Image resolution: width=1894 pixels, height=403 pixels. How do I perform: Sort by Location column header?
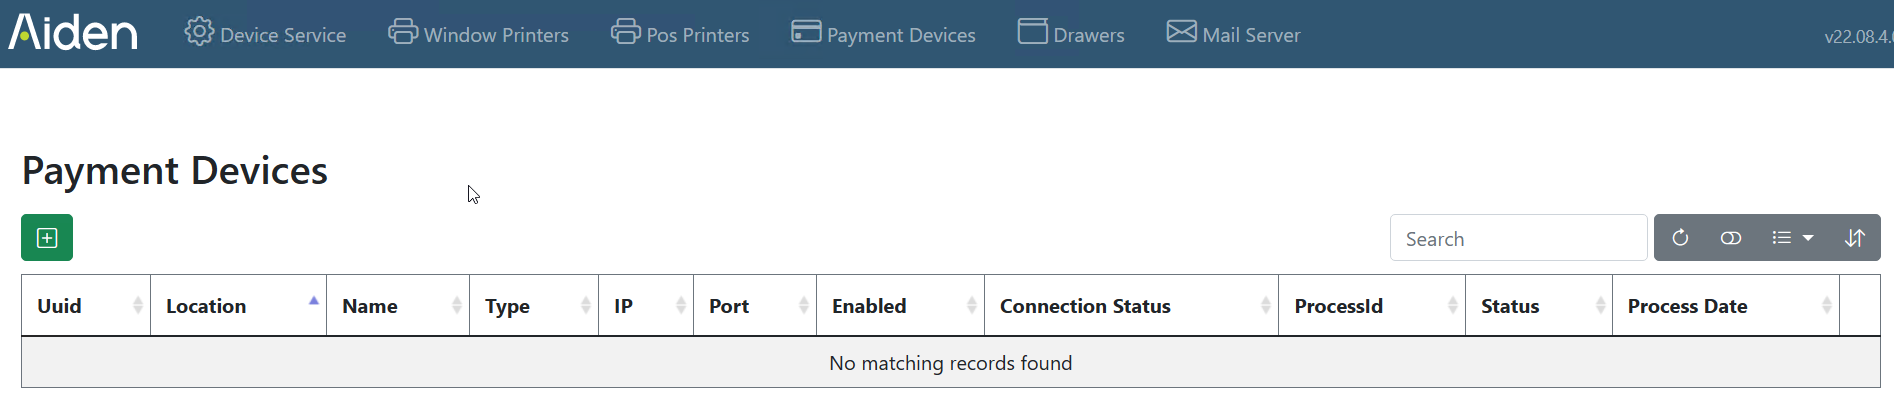pos(239,306)
